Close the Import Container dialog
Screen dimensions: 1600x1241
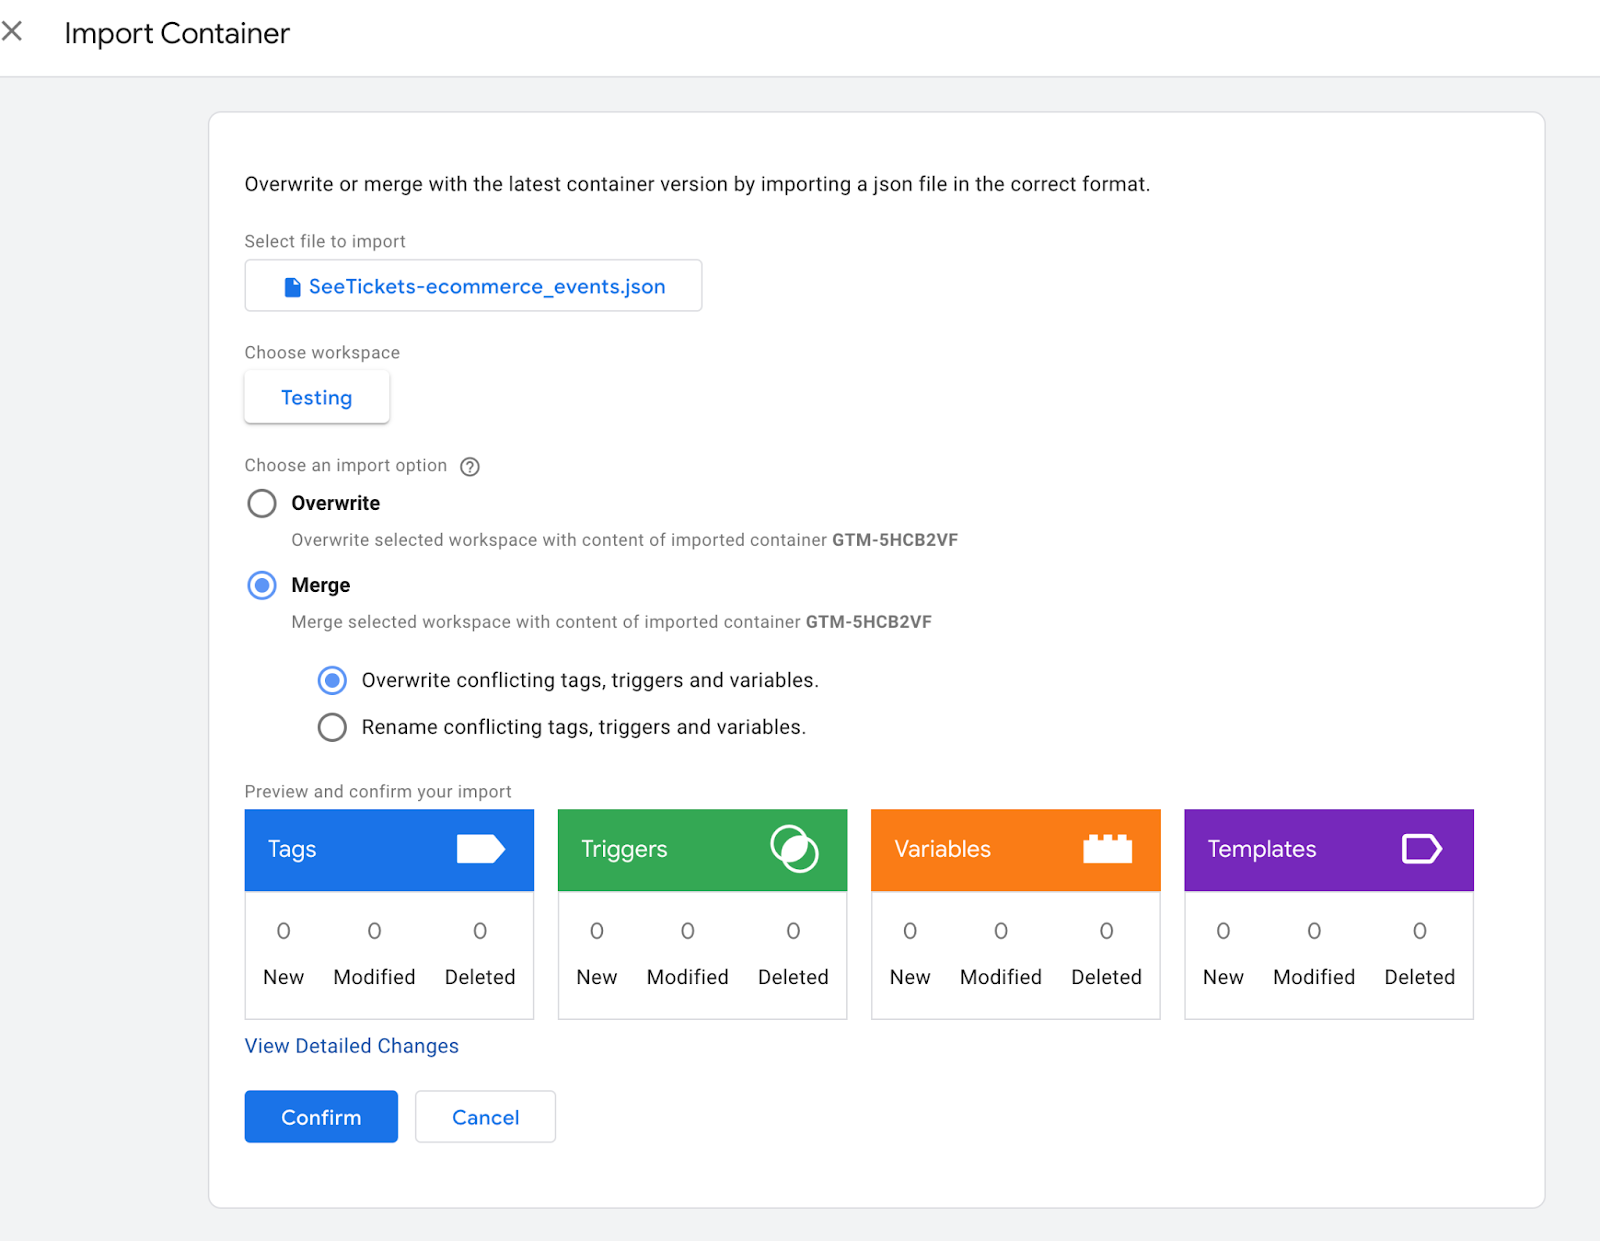12,32
